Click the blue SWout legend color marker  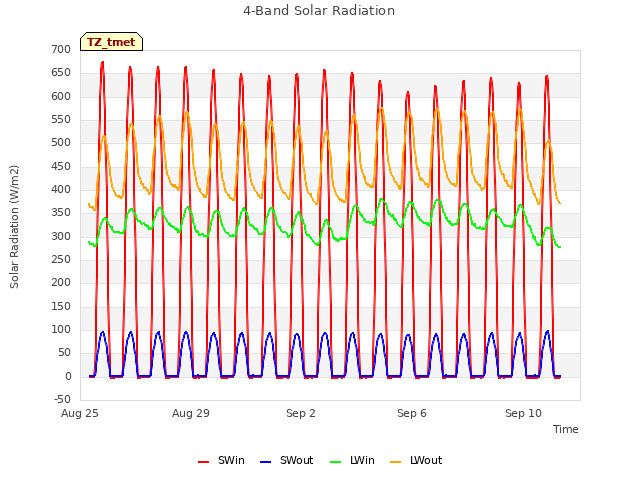[265, 462]
